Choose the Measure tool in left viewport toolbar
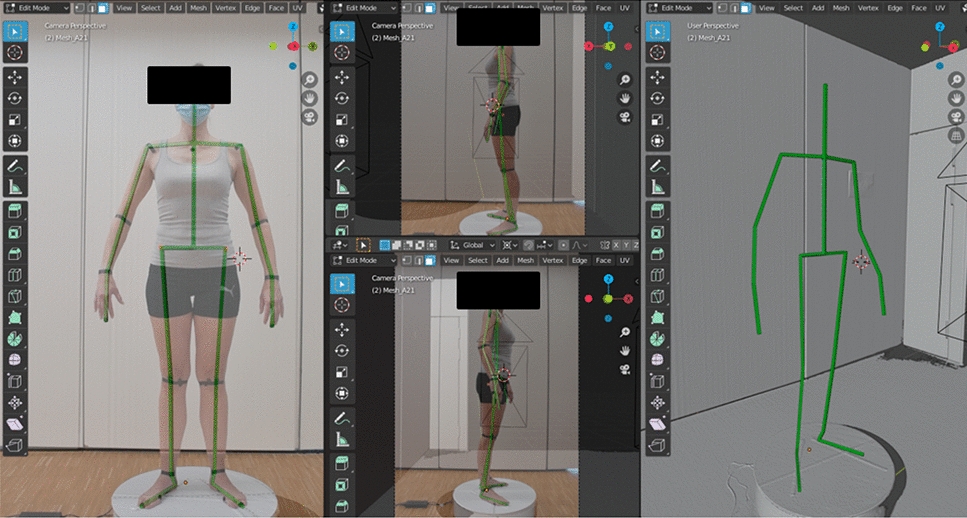Image resolution: width=967 pixels, height=518 pixels. pyautogui.click(x=16, y=186)
